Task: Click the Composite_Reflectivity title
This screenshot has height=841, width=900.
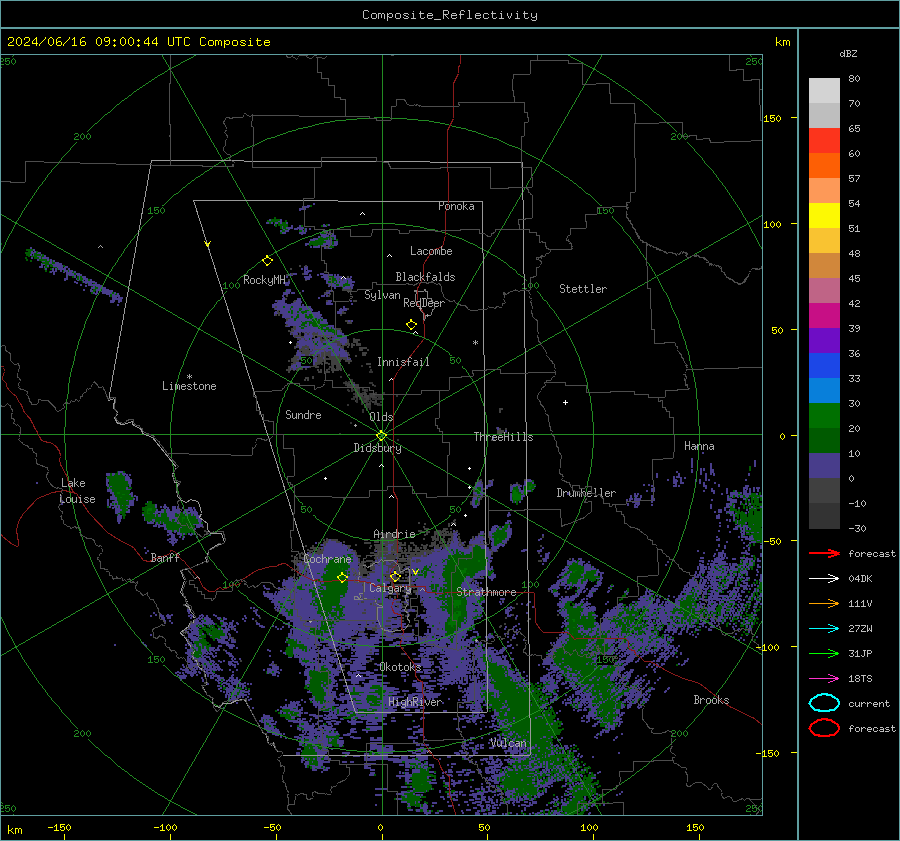Action: point(450,15)
